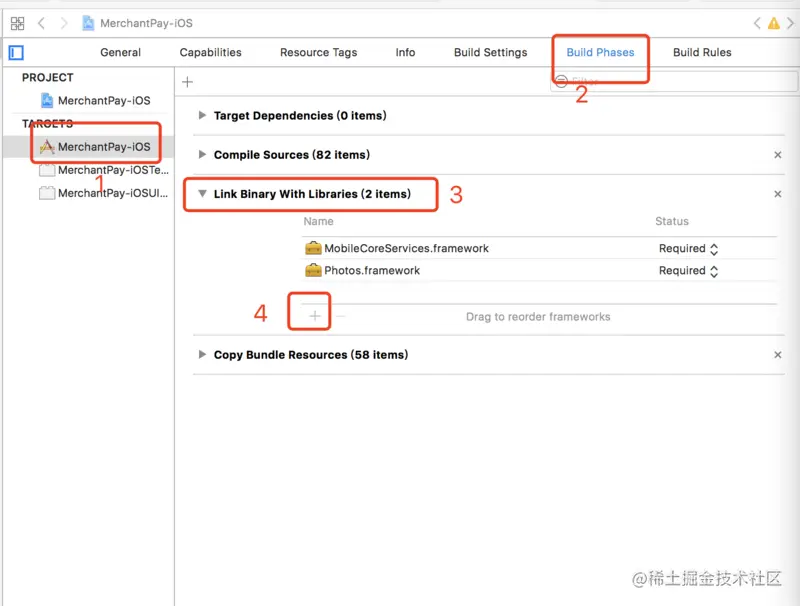Switch to the Info tab

[x=405, y=53]
